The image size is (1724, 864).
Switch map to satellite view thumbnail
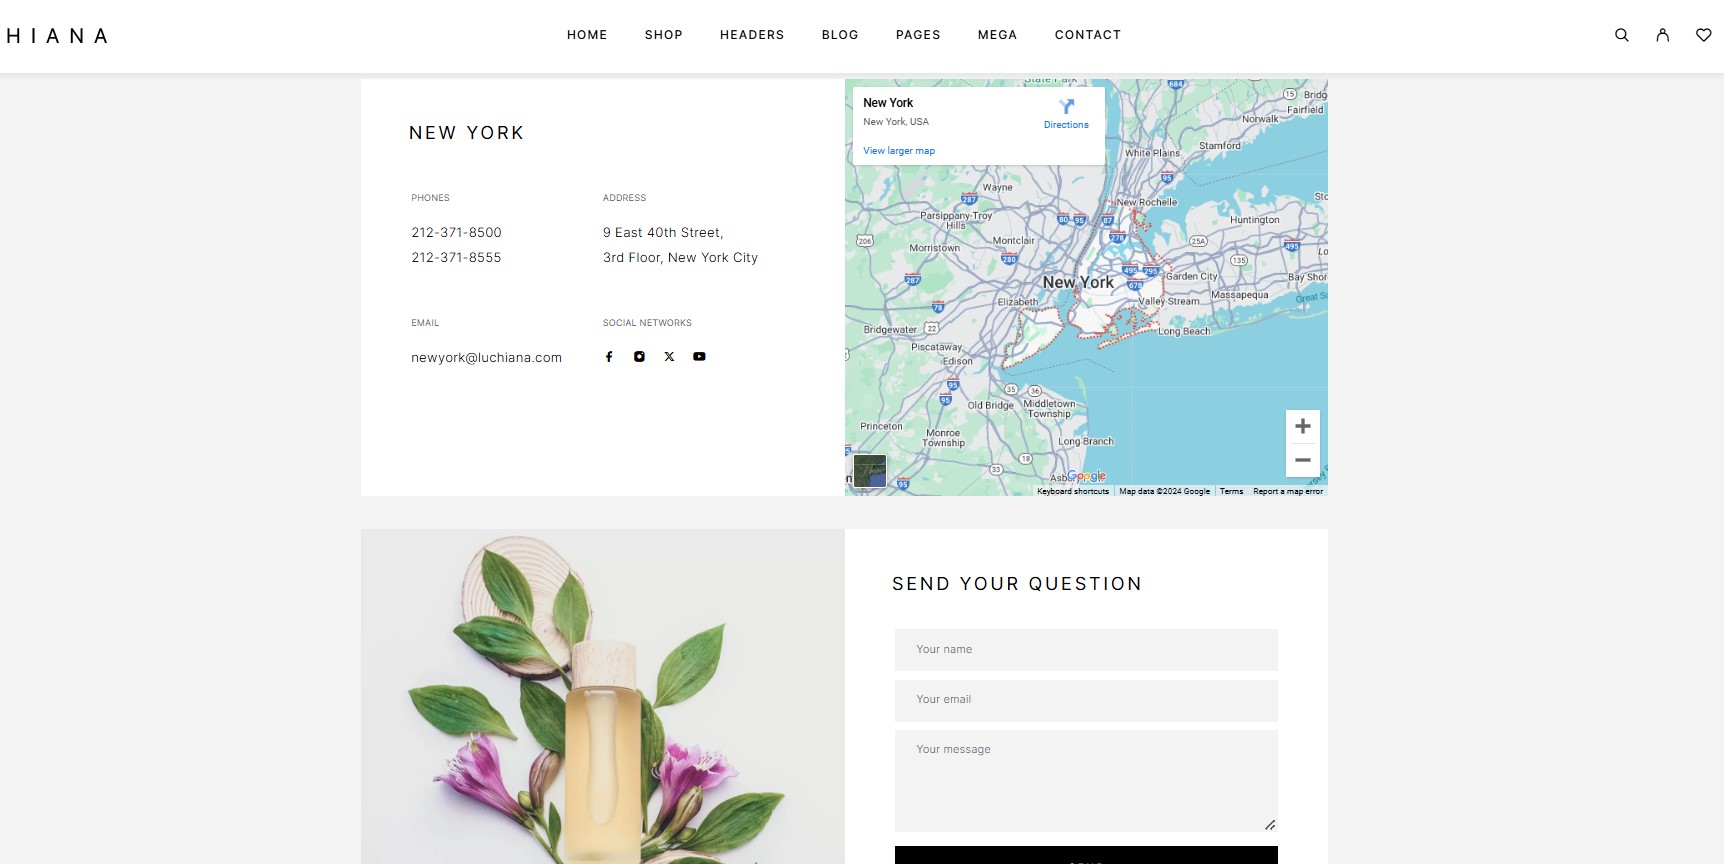point(870,471)
